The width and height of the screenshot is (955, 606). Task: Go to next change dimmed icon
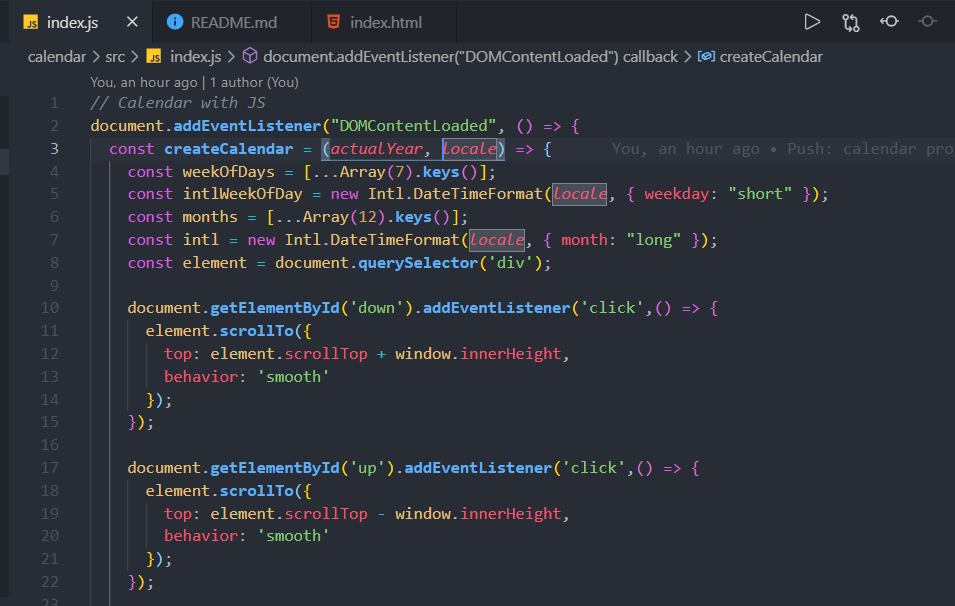927,21
